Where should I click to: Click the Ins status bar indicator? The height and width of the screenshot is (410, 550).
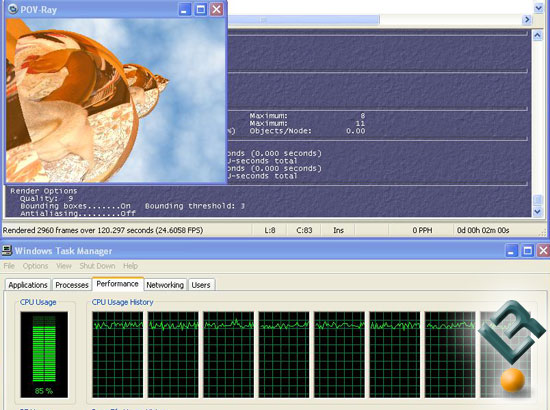coord(338,230)
